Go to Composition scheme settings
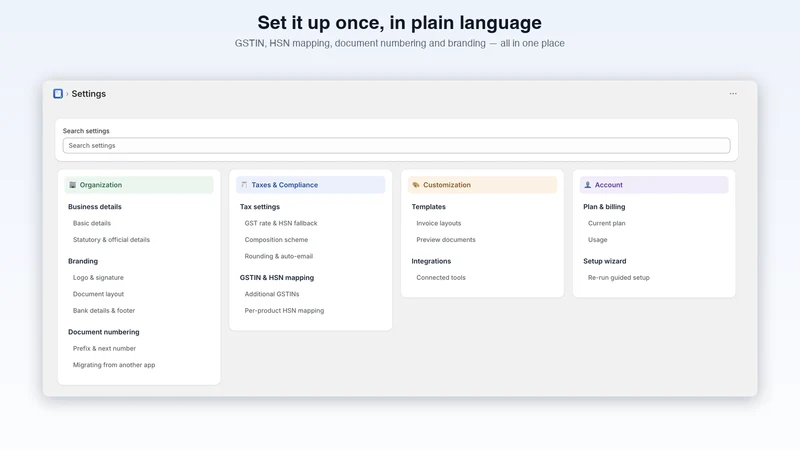800x450 pixels. tap(276, 240)
